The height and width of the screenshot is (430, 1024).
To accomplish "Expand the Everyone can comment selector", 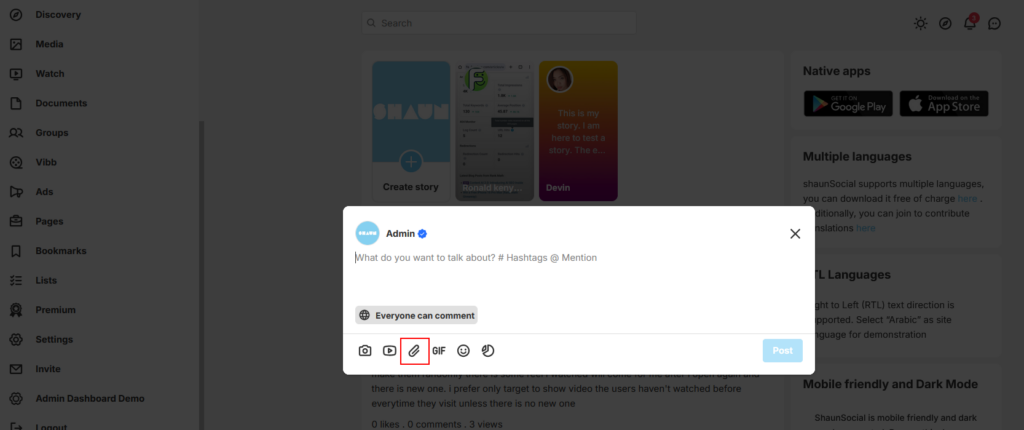I will [417, 315].
